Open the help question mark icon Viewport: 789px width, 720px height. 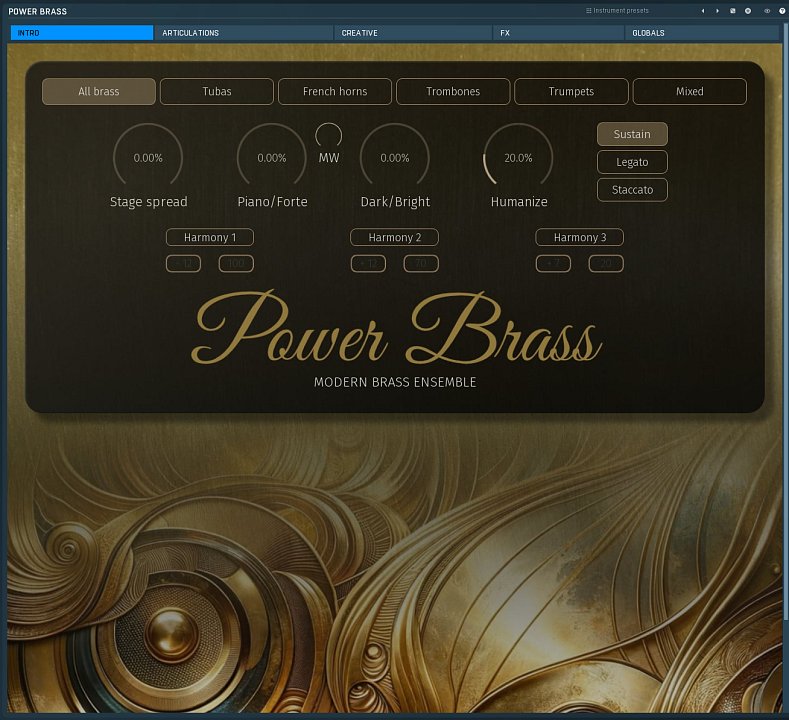(782, 11)
